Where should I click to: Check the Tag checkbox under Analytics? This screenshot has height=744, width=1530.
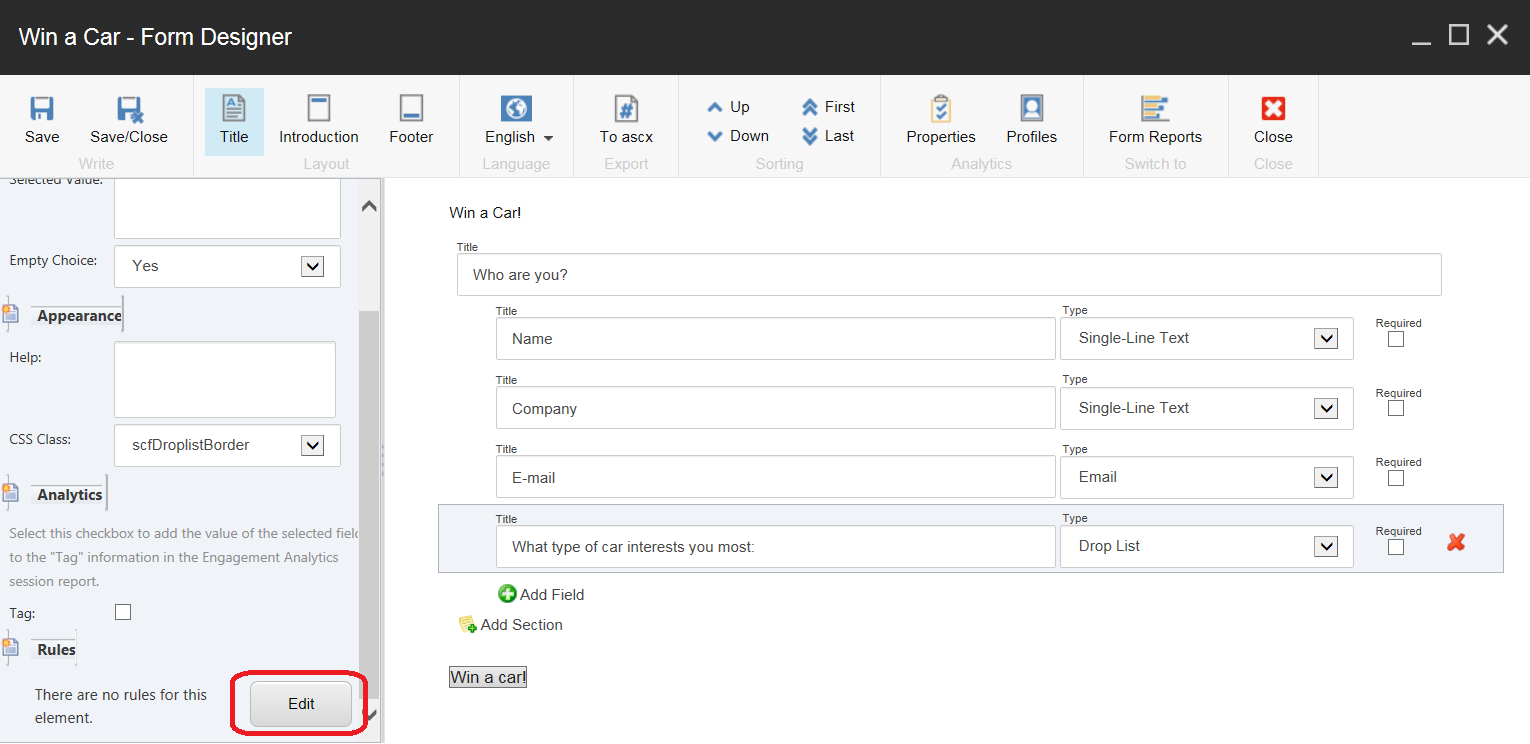[x=123, y=612]
